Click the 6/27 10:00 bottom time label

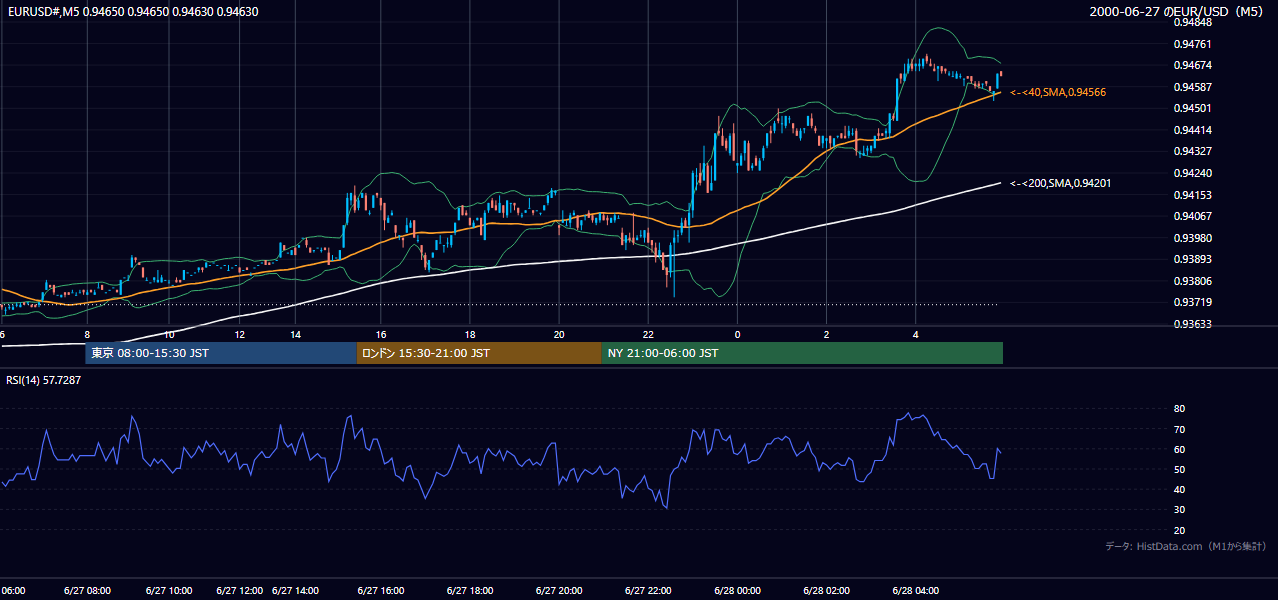[x=169, y=590]
